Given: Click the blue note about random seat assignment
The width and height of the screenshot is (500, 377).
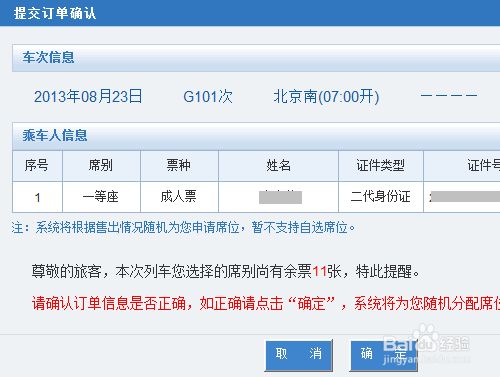Looking at the screenshot, I should (x=183, y=228).
